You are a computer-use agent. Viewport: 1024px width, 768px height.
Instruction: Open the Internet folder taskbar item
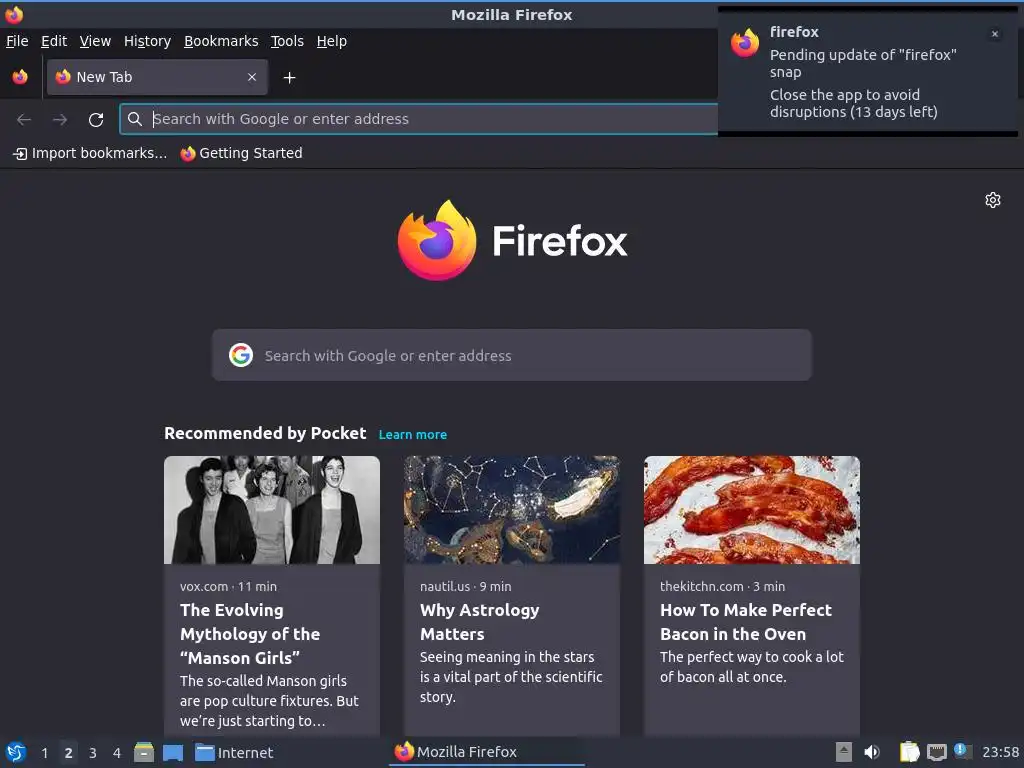pyautogui.click(x=234, y=753)
